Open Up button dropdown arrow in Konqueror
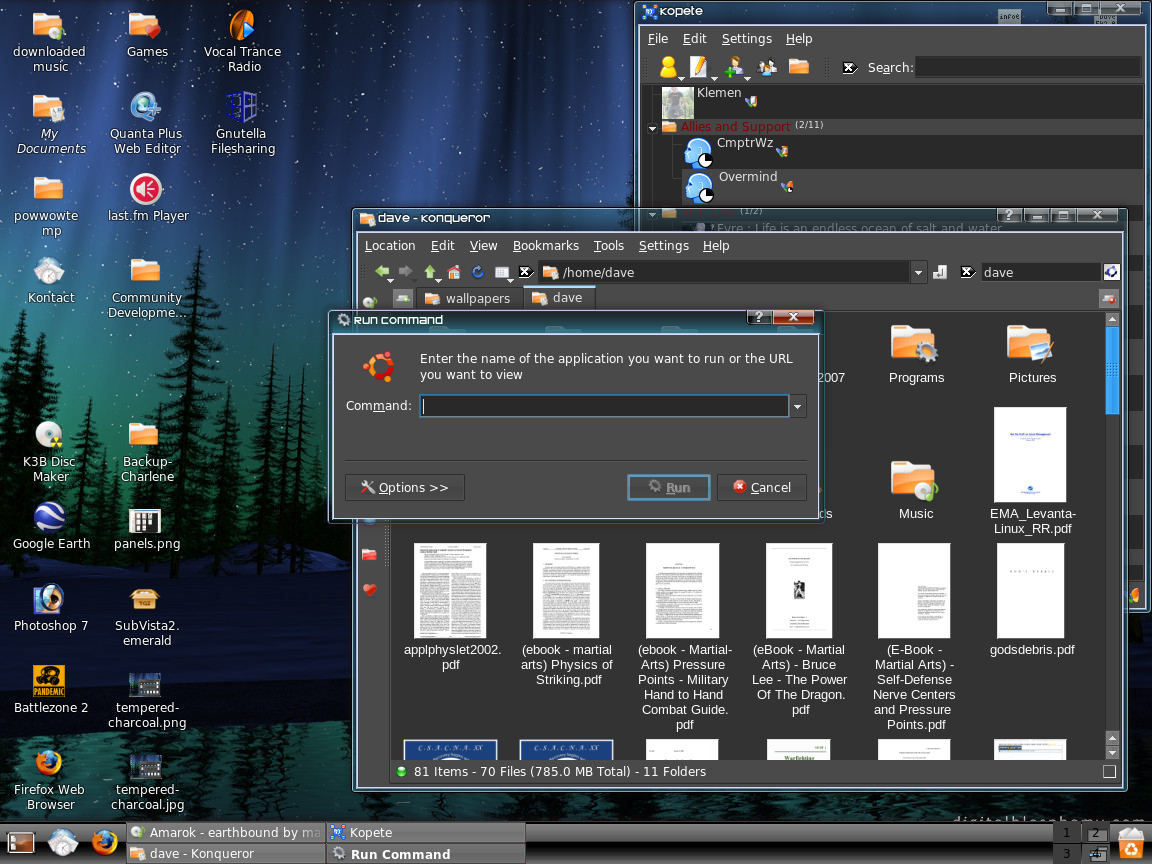 coord(439,281)
